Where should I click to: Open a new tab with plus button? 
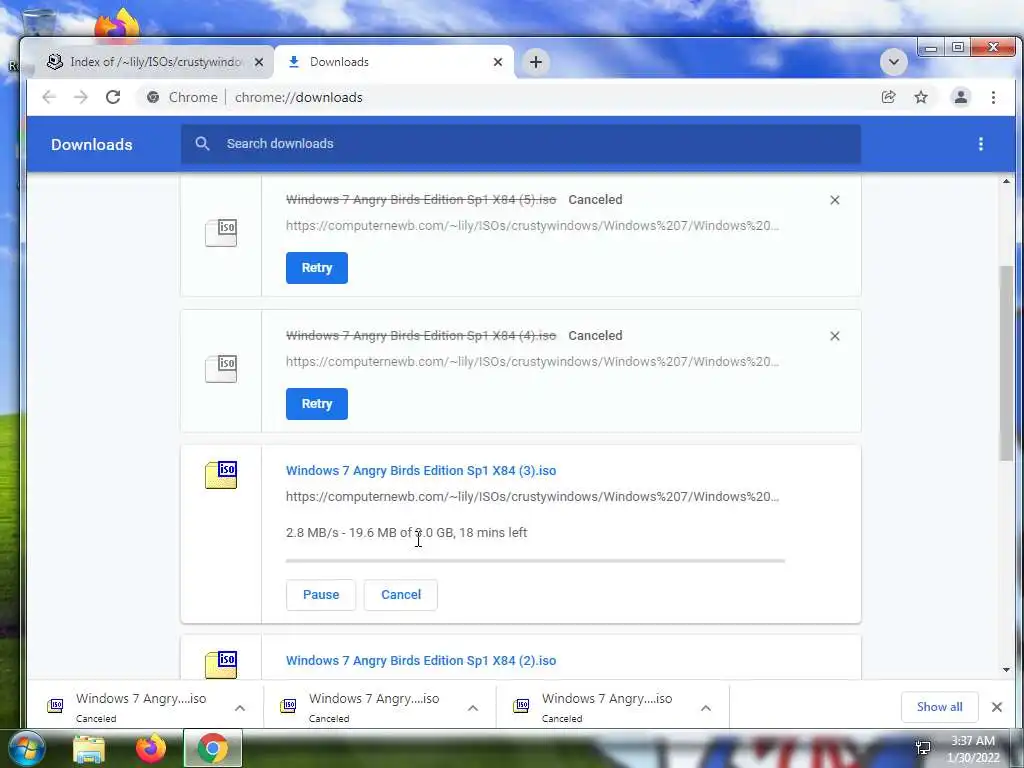tap(536, 62)
